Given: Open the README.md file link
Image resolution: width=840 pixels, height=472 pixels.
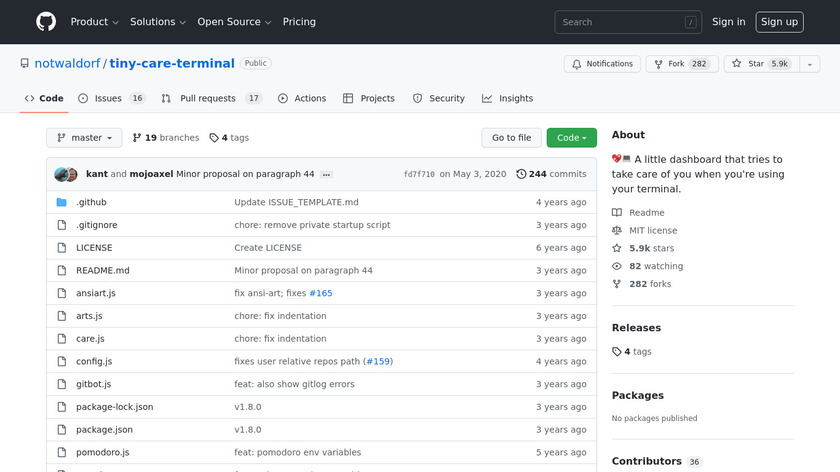Looking at the screenshot, I should tap(103, 271).
